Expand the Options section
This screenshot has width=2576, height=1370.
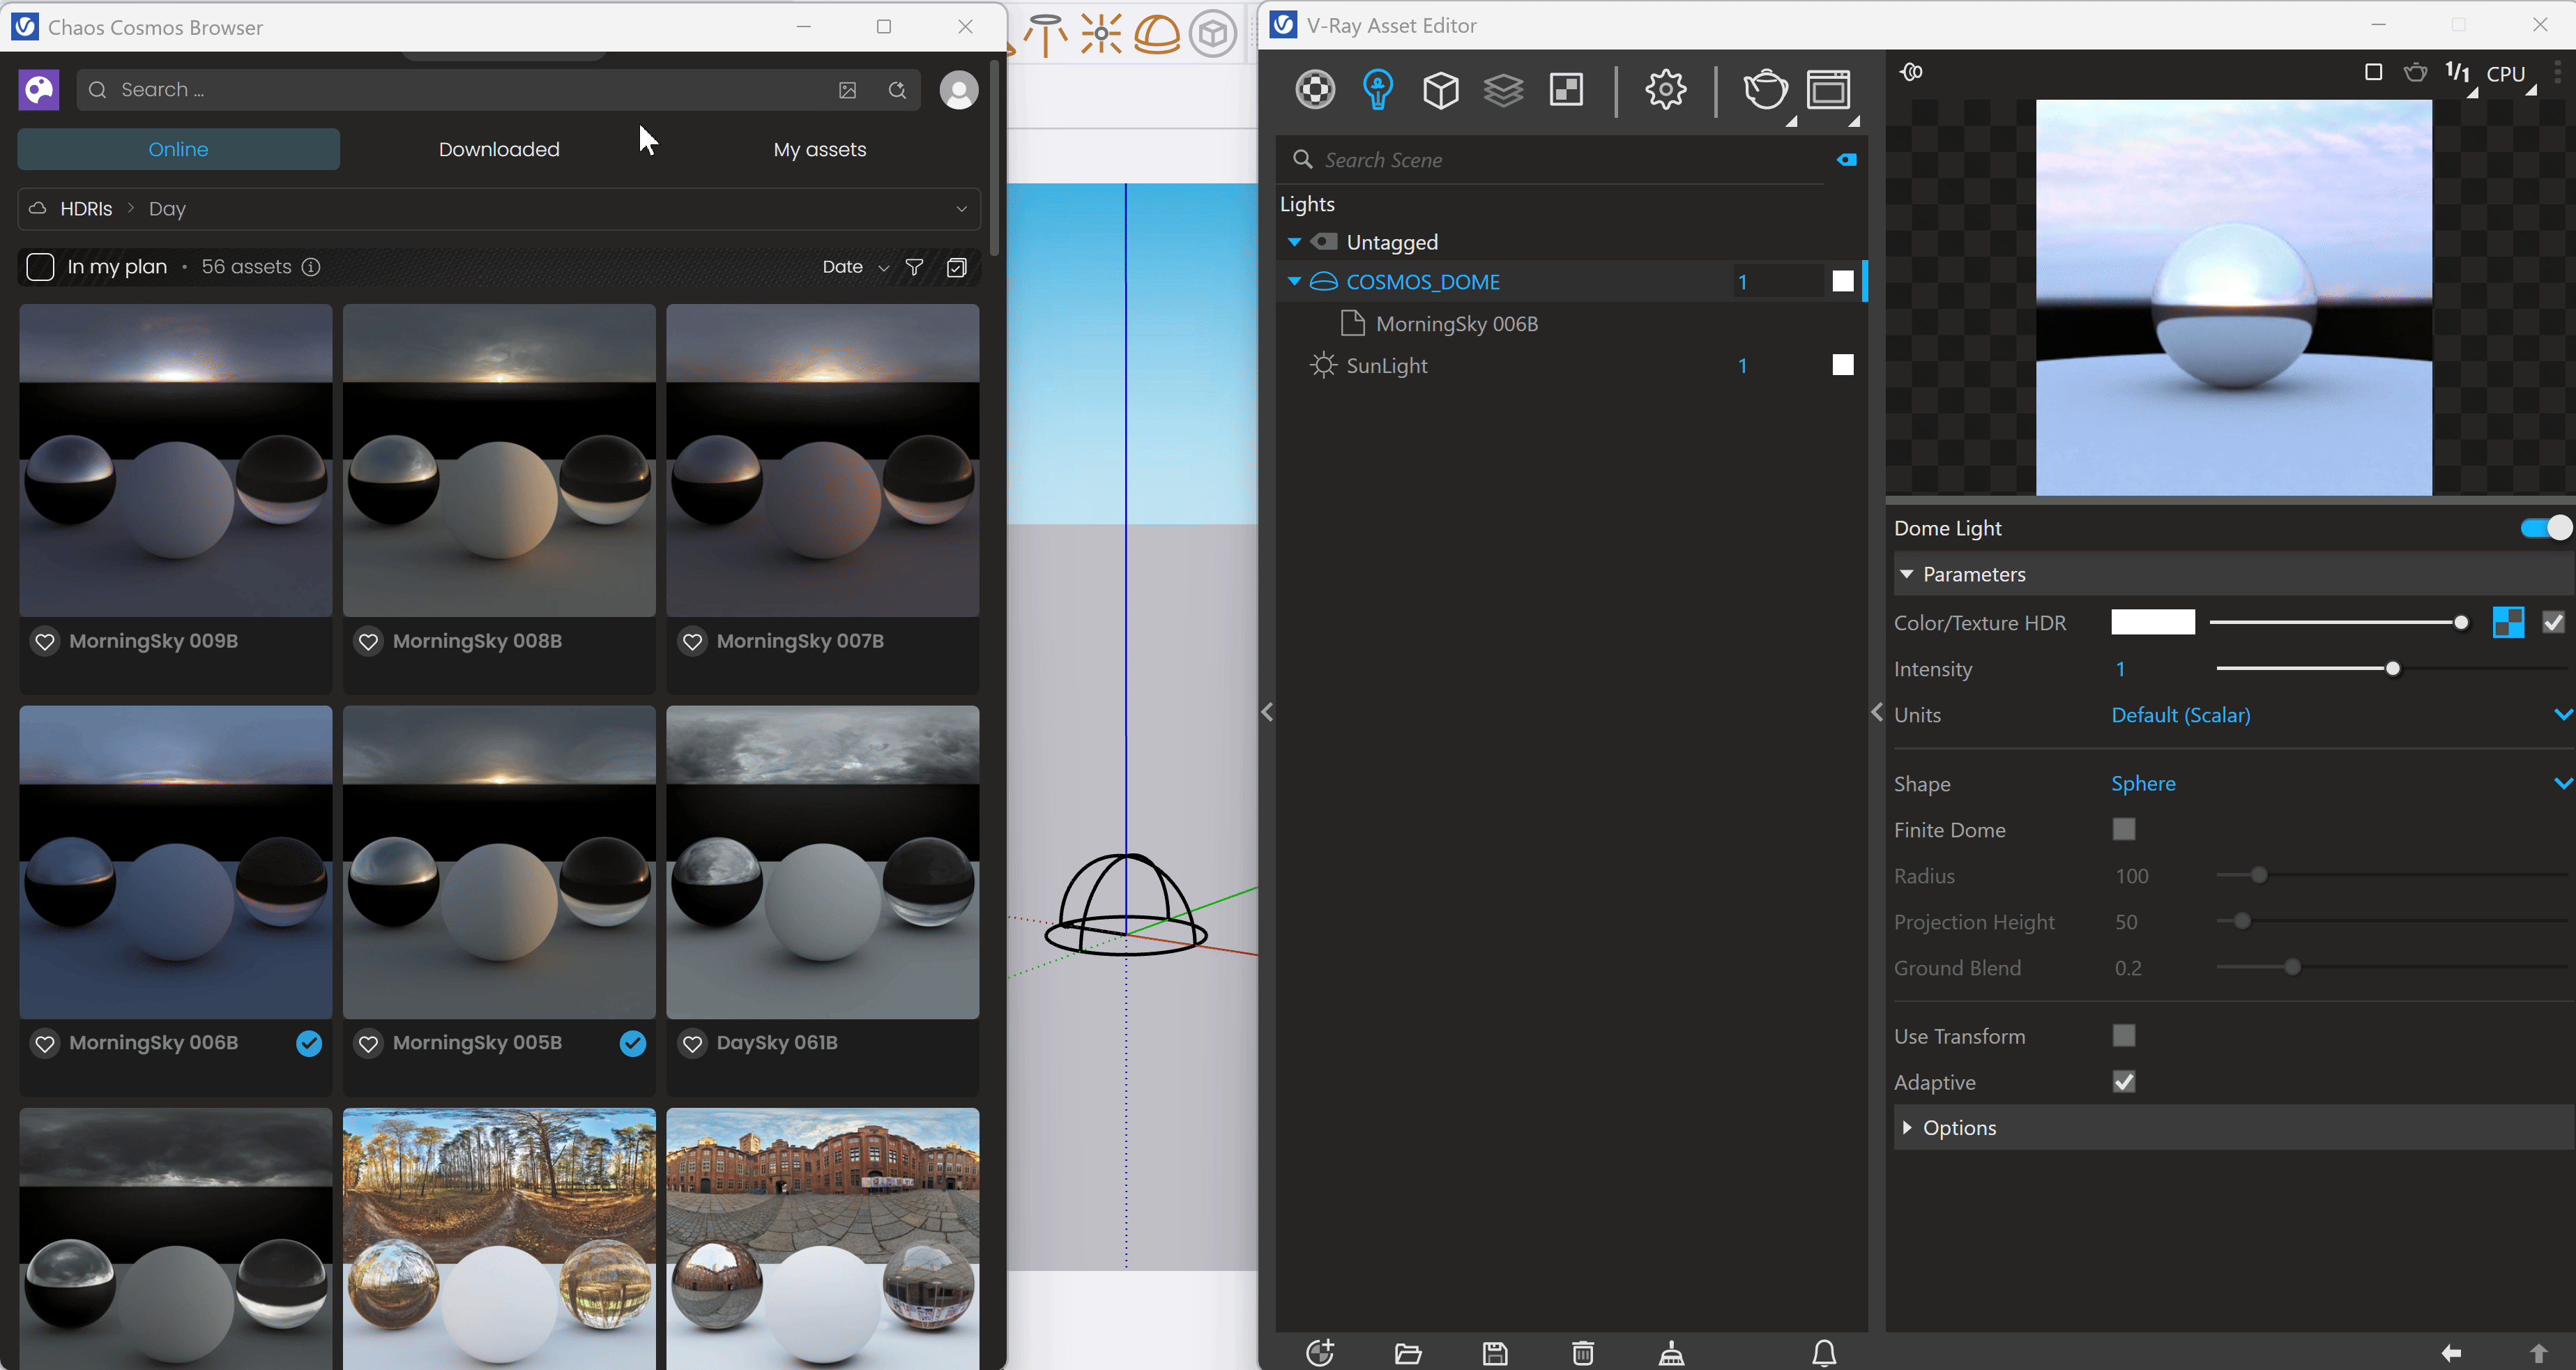[x=1907, y=1128]
